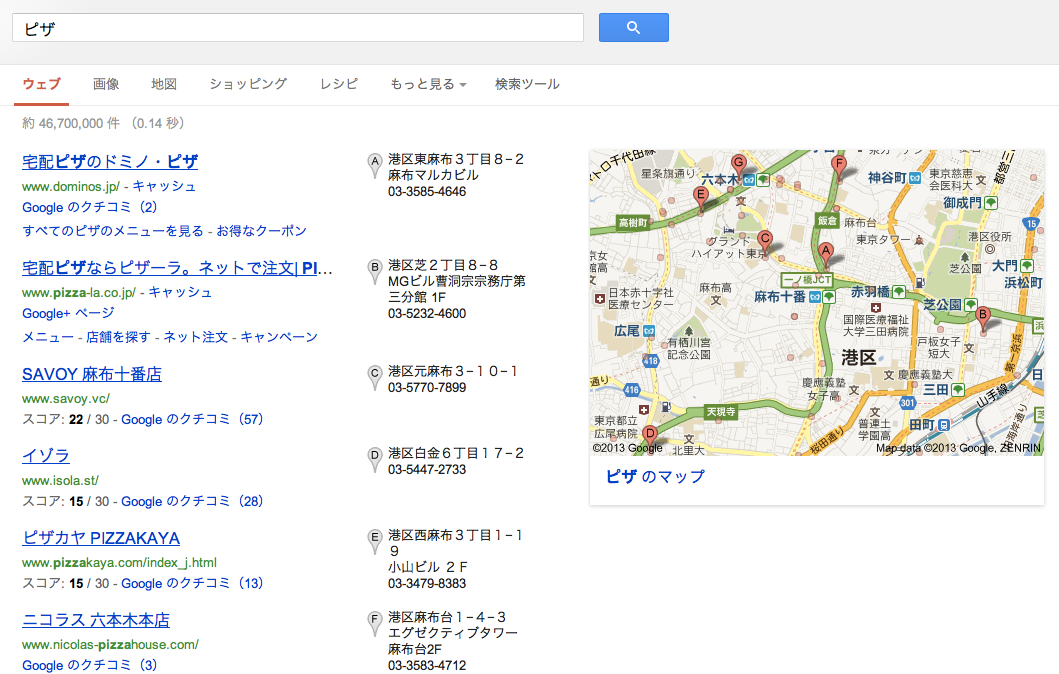Click list marker C beside the SAVOY address

375,378
